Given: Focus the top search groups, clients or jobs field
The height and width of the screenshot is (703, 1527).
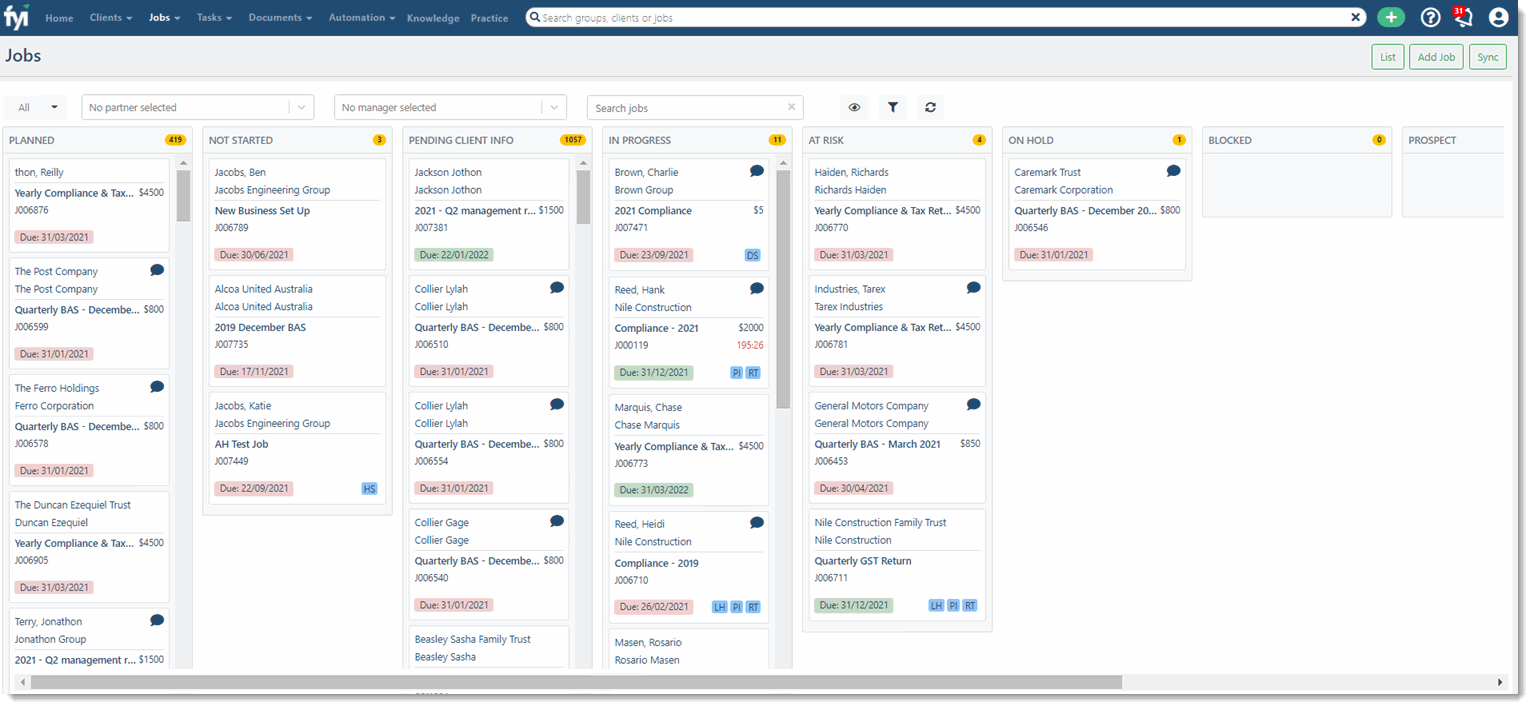Looking at the screenshot, I should [945, 17].
